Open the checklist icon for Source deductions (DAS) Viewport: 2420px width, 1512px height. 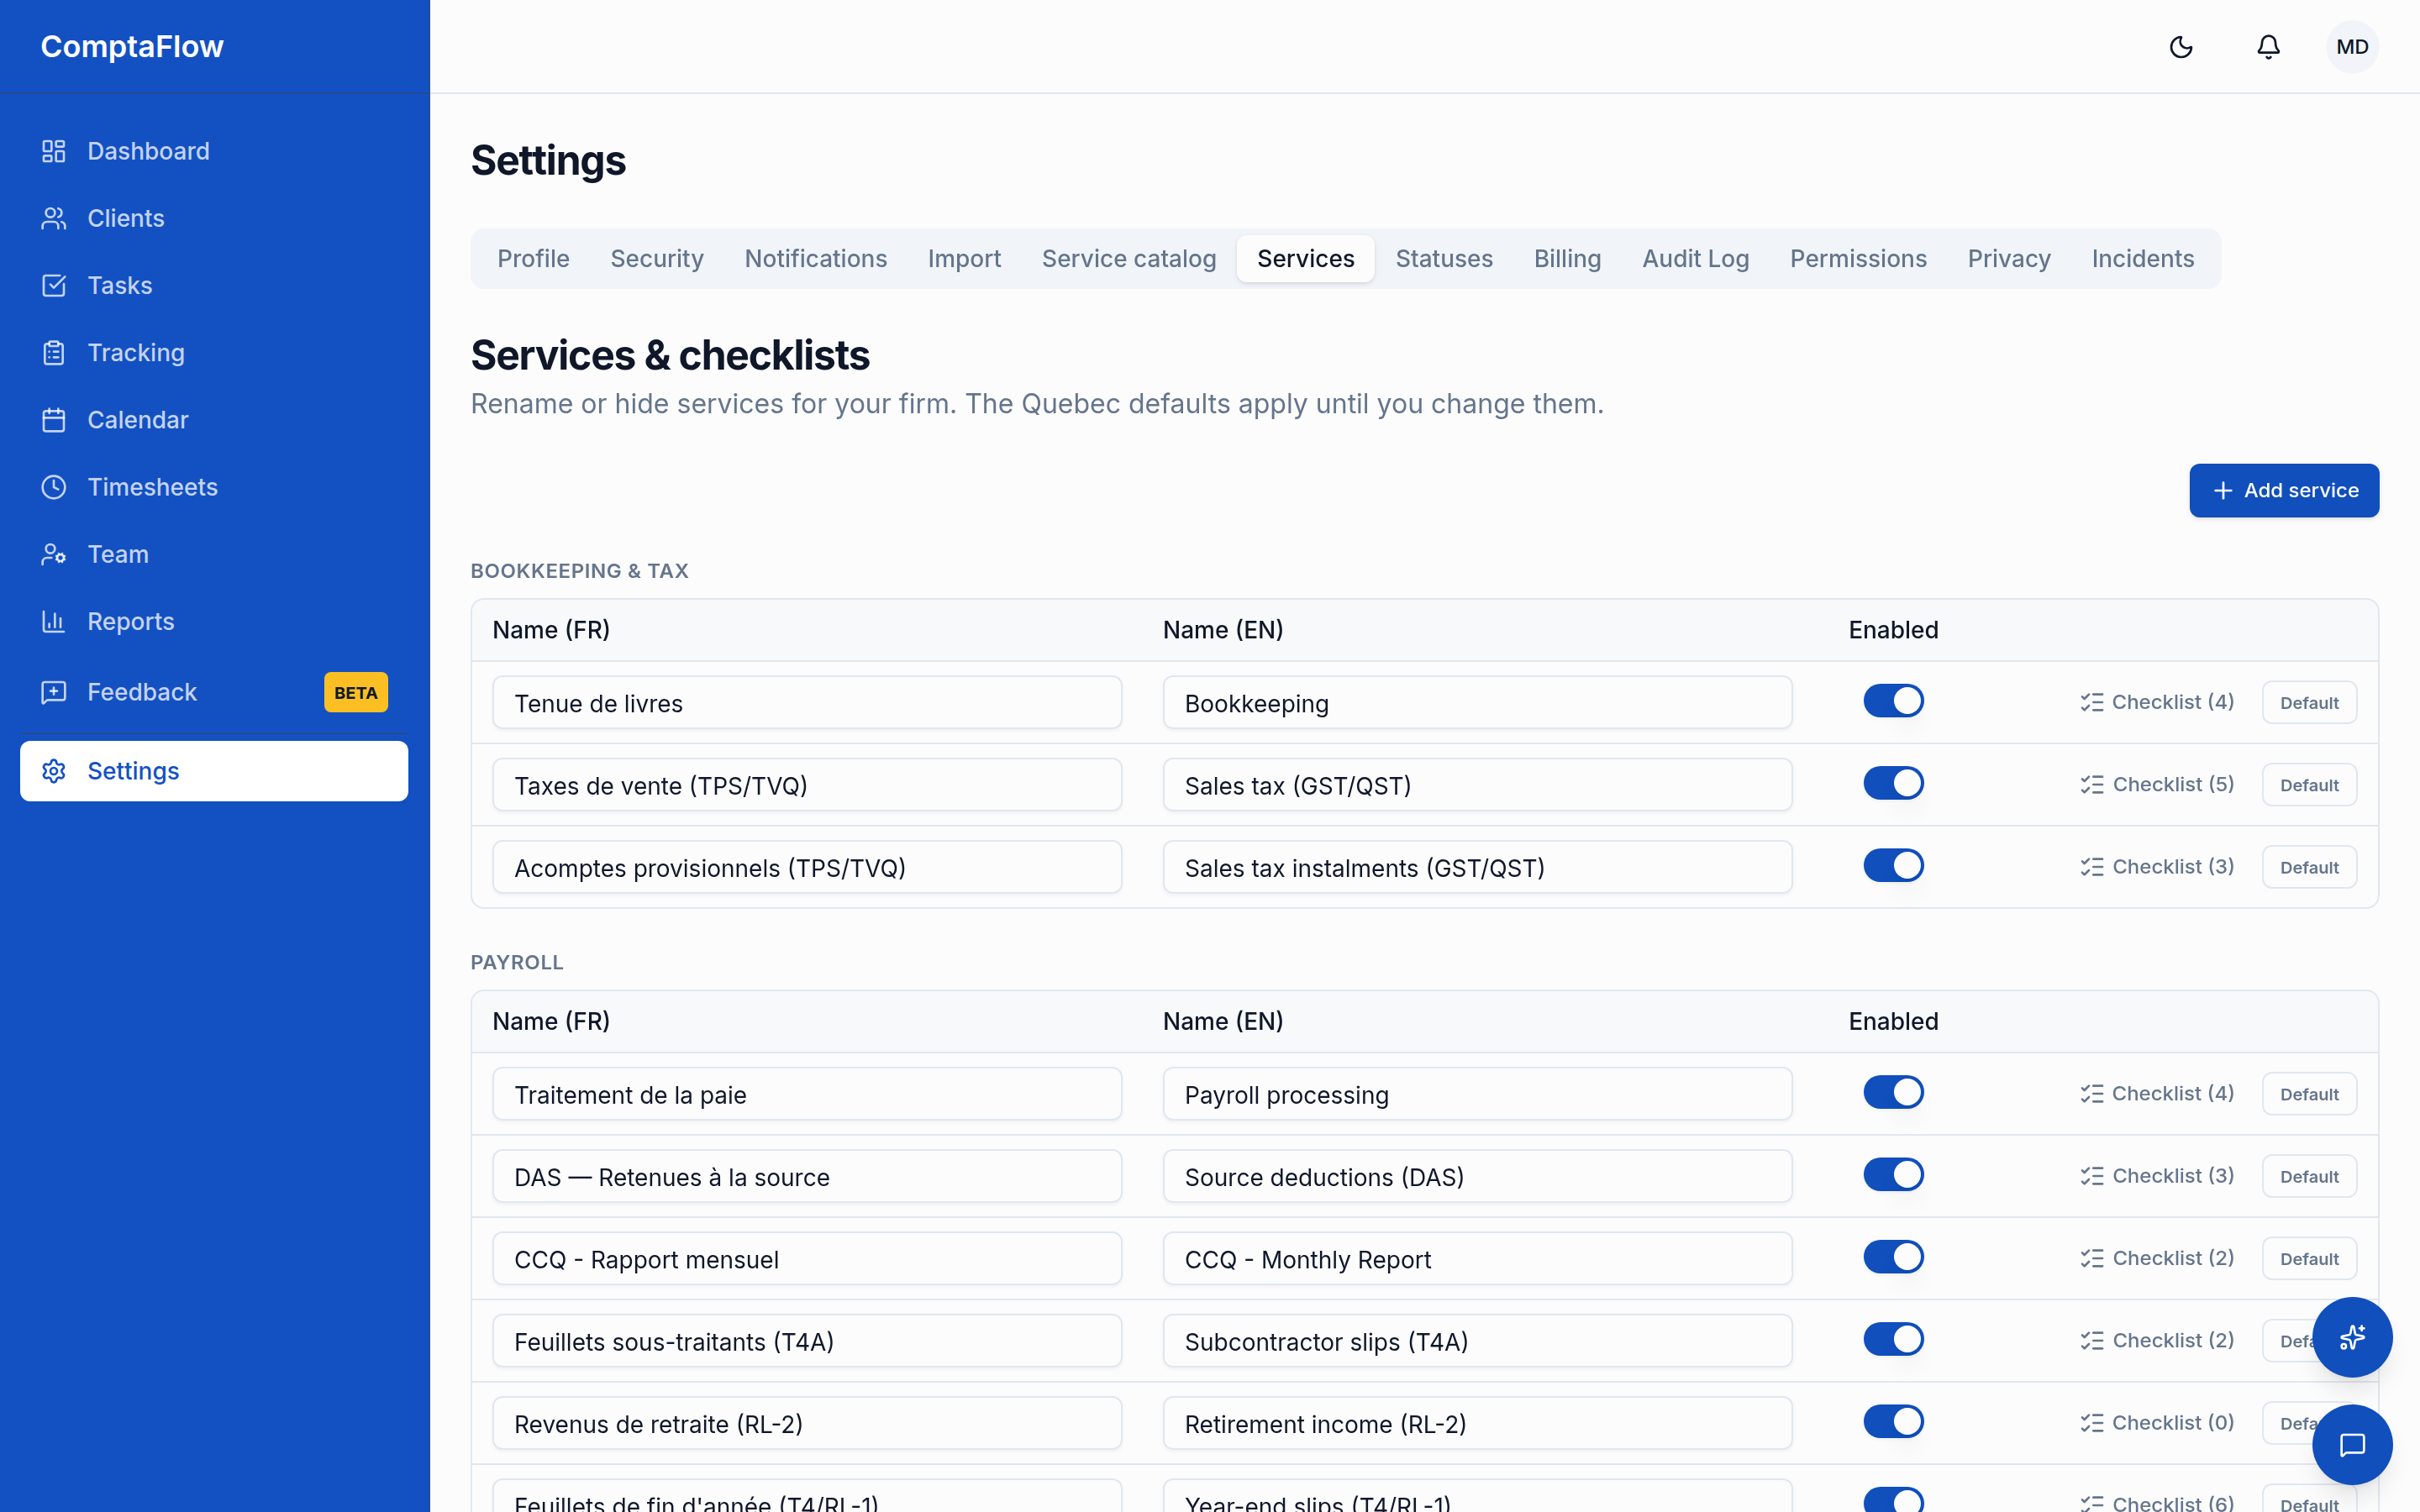tap(2092, 1176)
